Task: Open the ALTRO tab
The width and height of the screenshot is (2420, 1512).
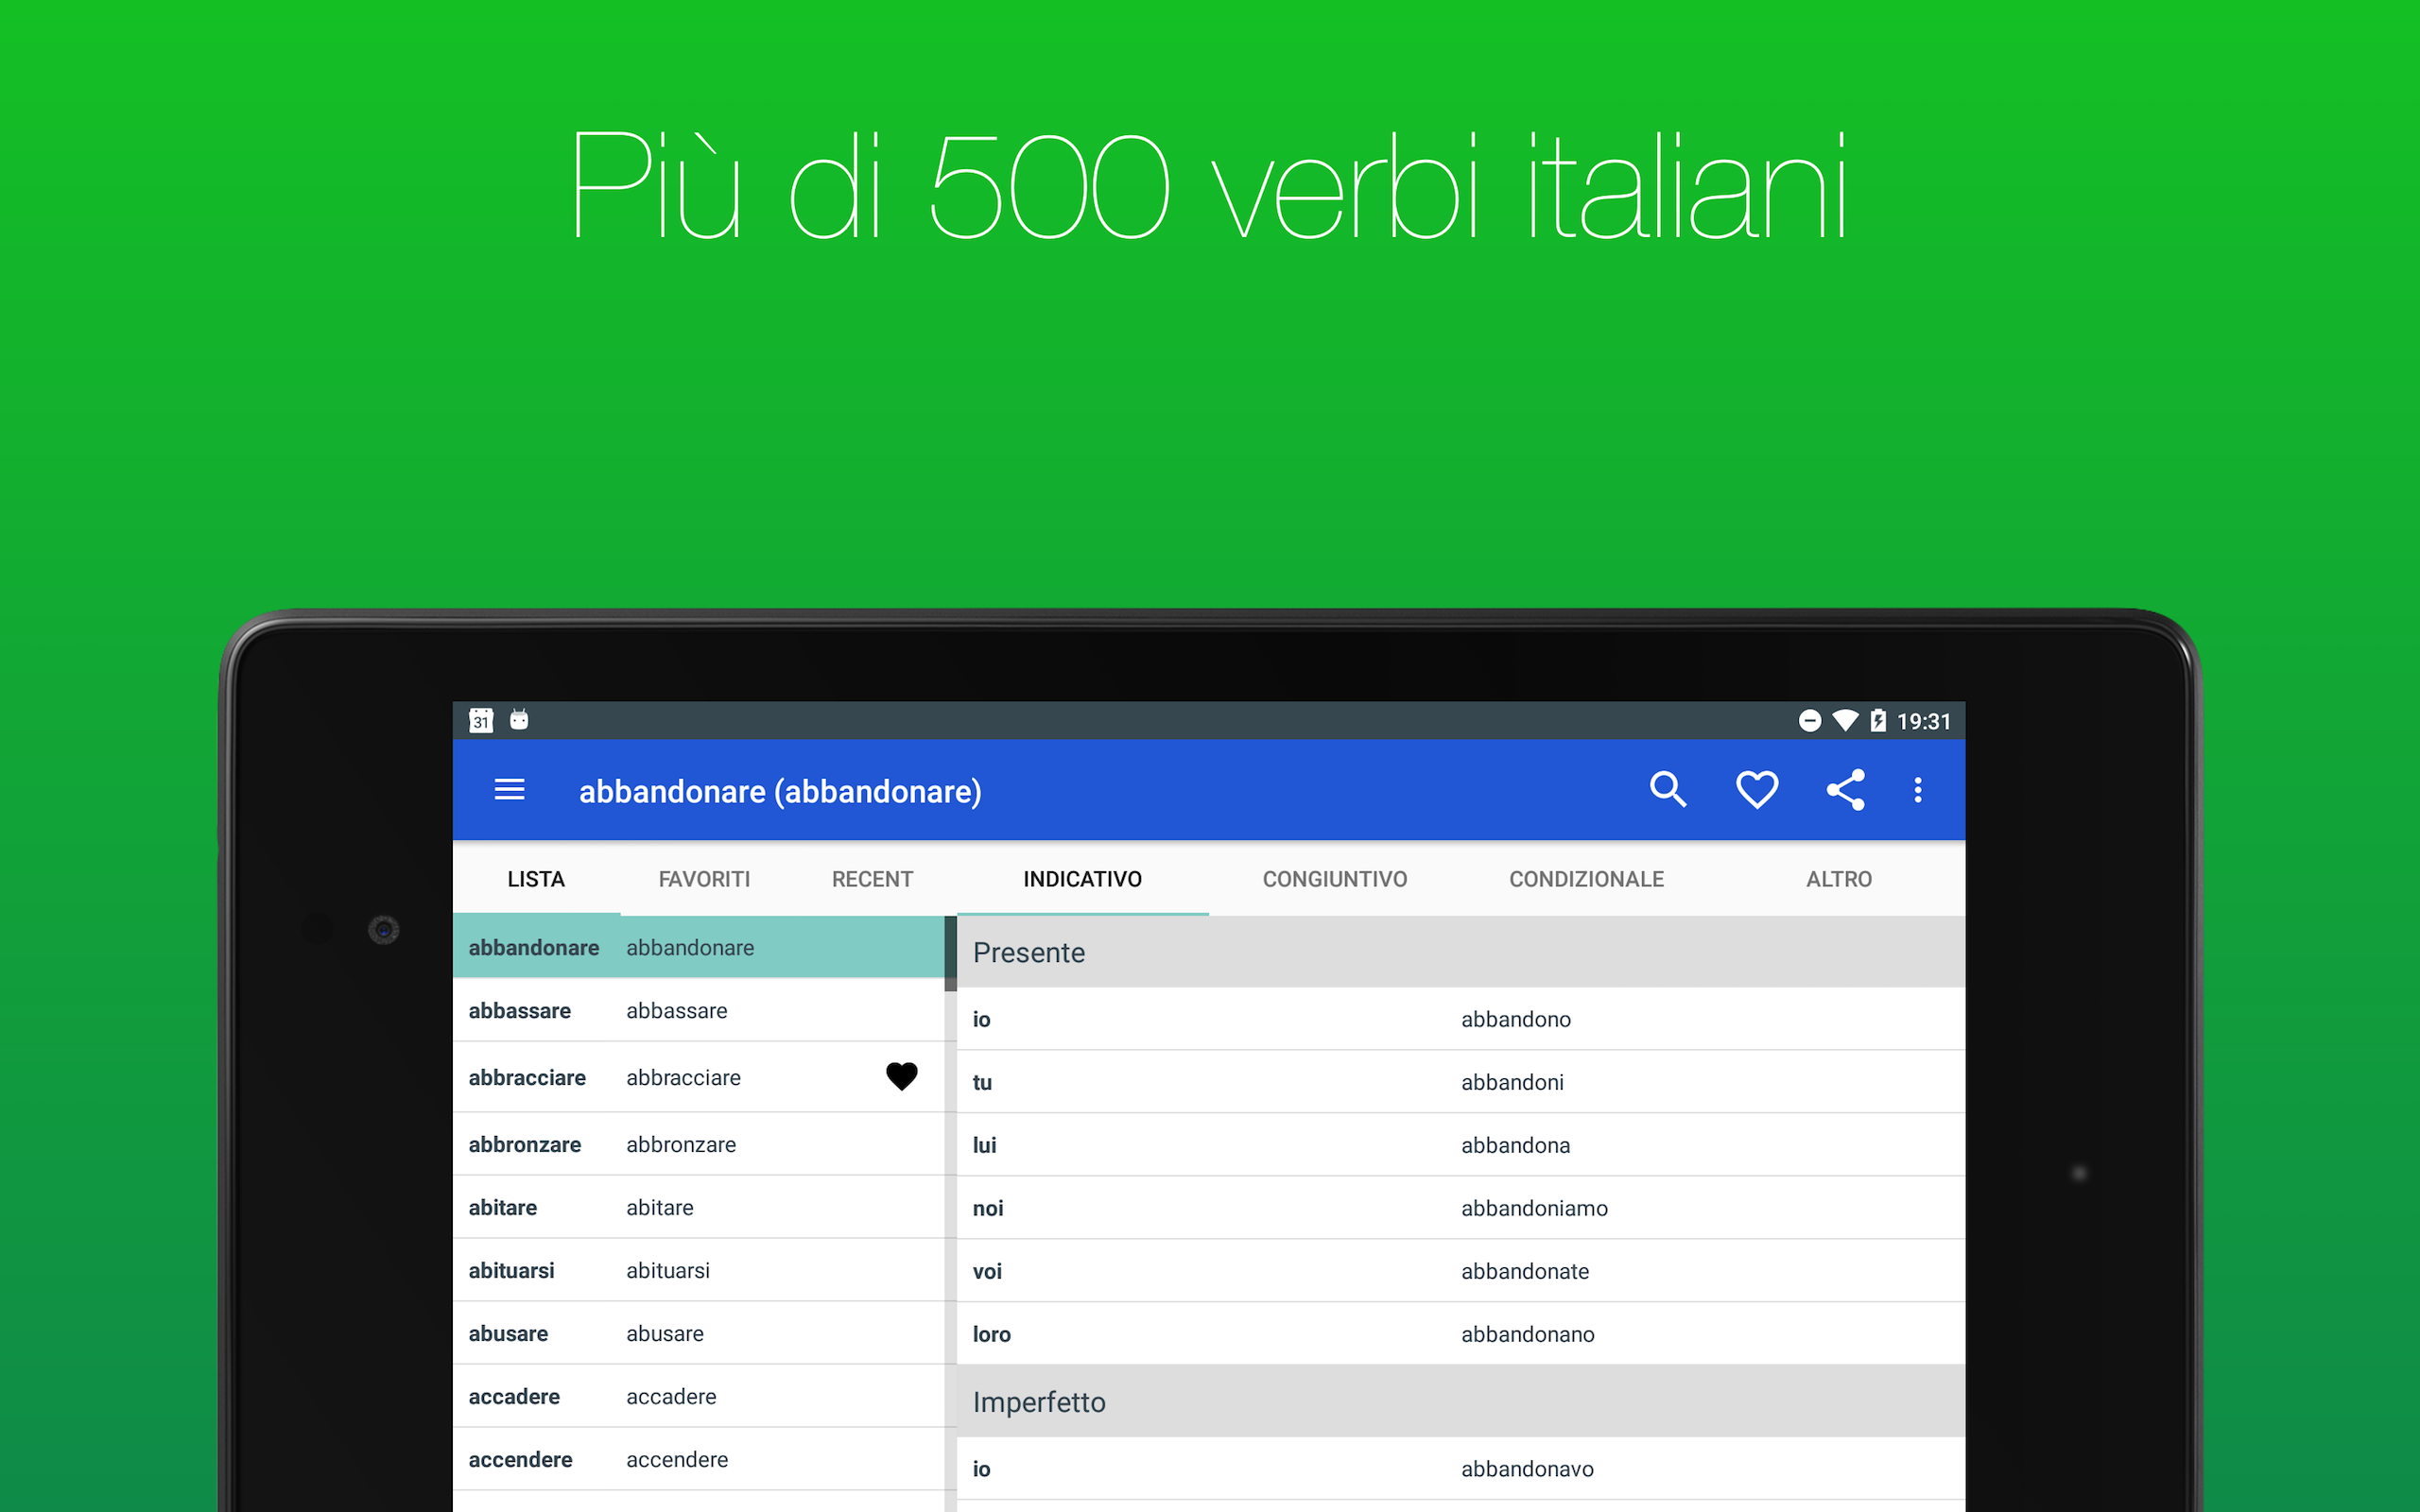Action: (1839, 879)
